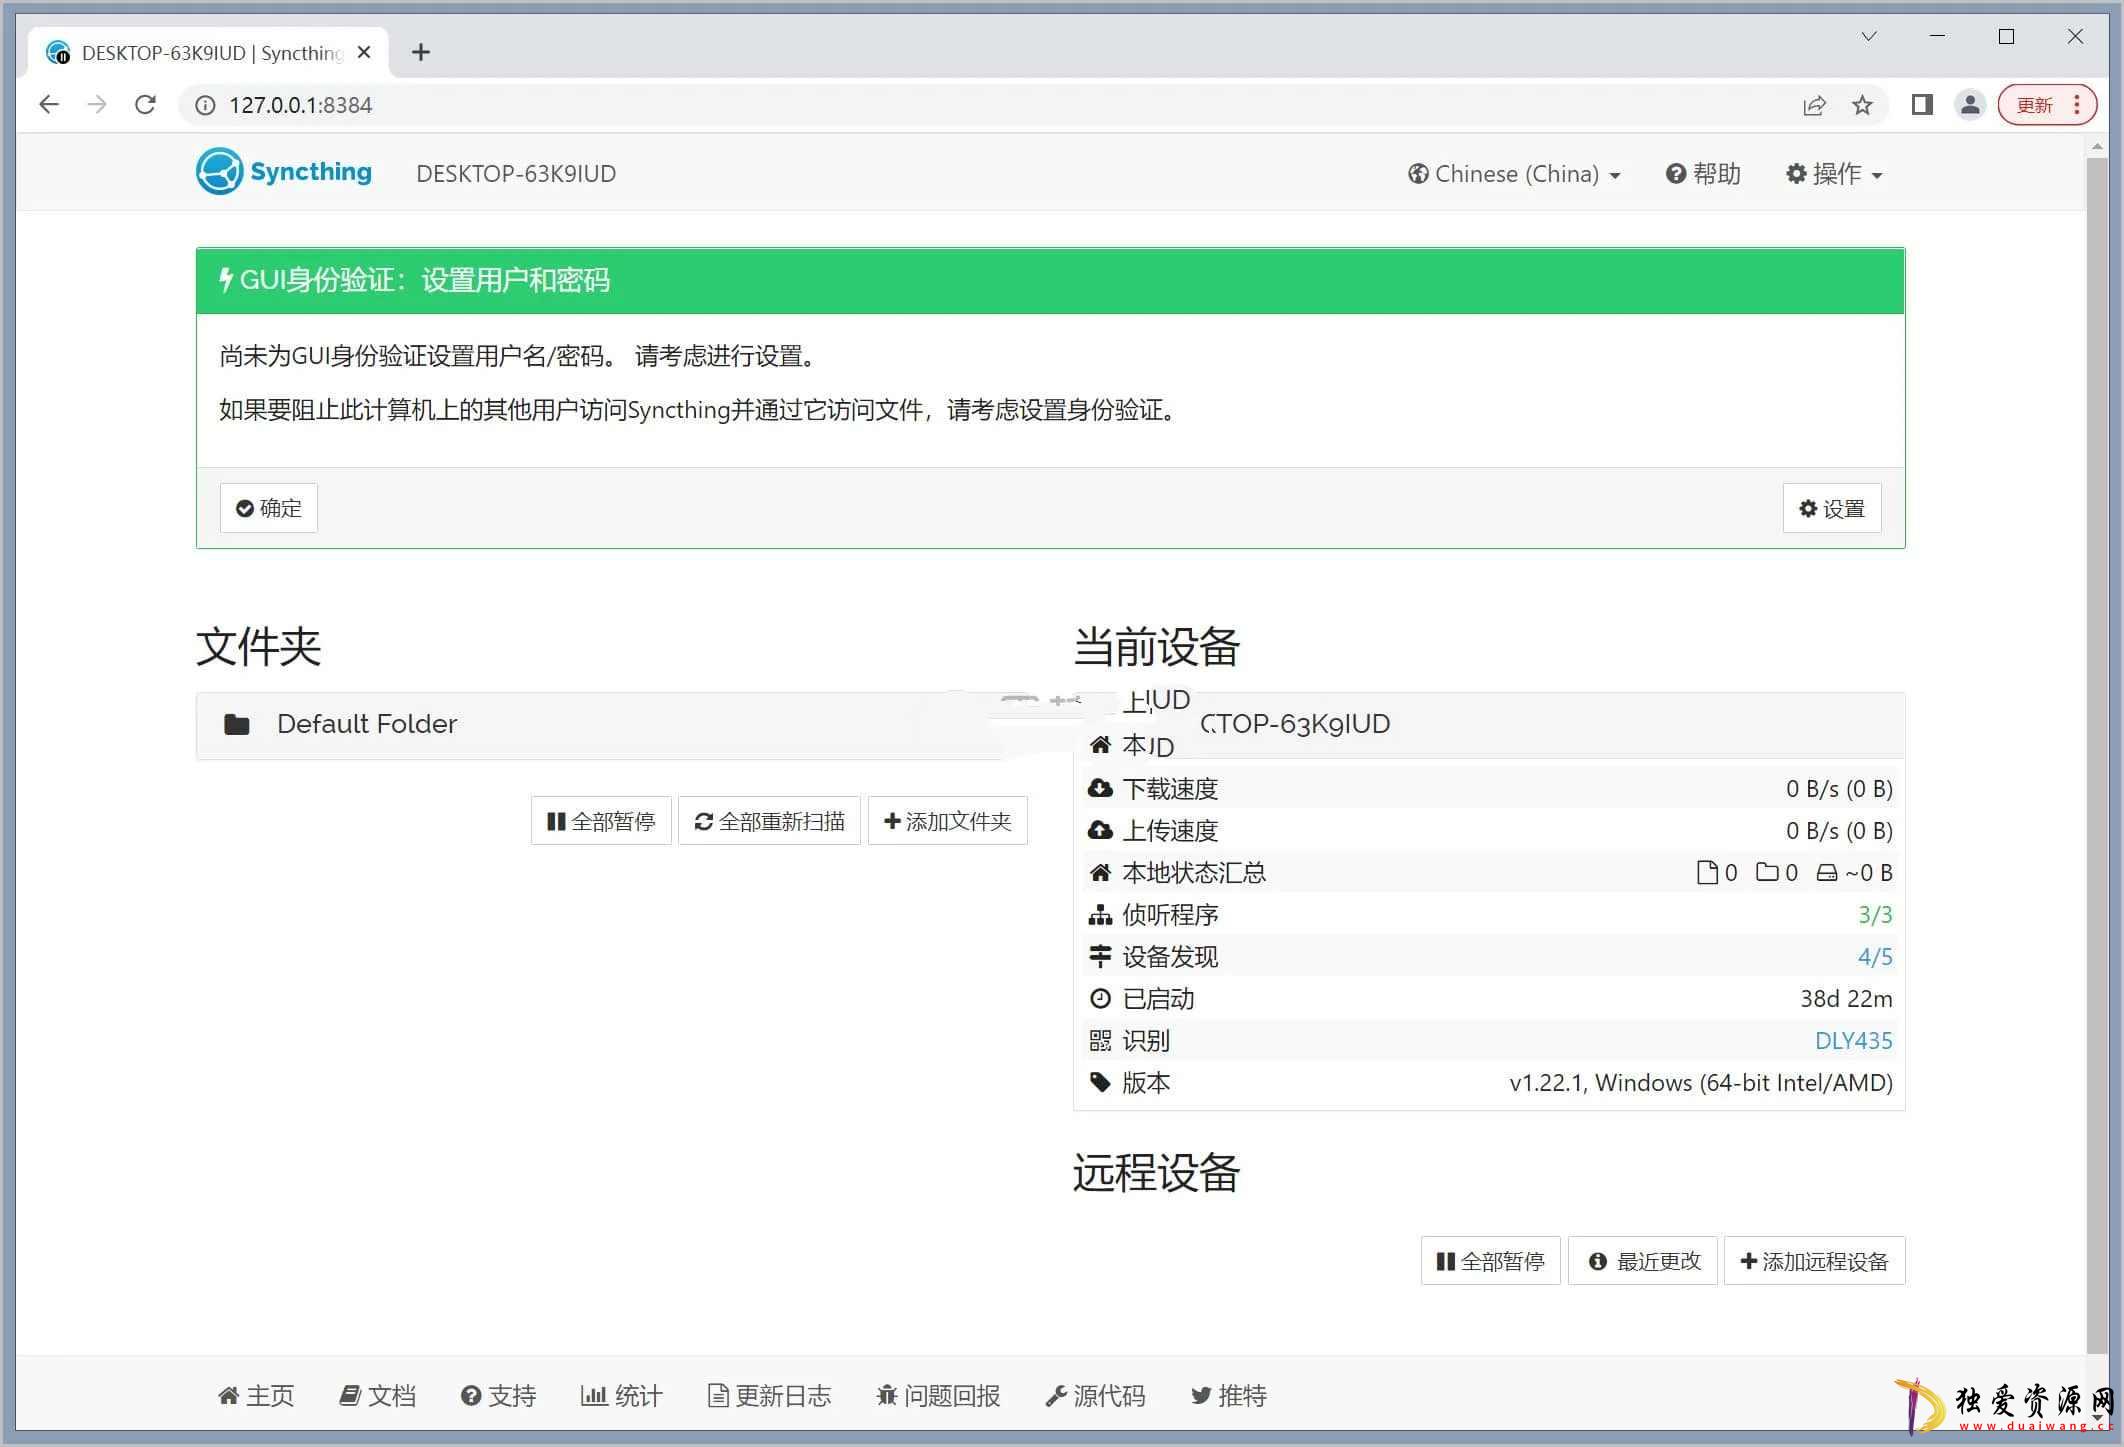Open the Chinese (China) language dropdown

1514,174
